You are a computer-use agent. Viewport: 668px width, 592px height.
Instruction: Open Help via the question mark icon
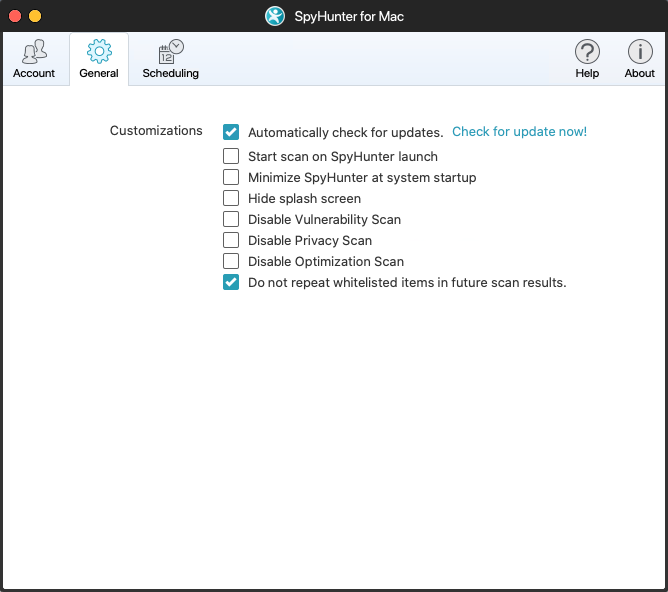coord(587,59)
